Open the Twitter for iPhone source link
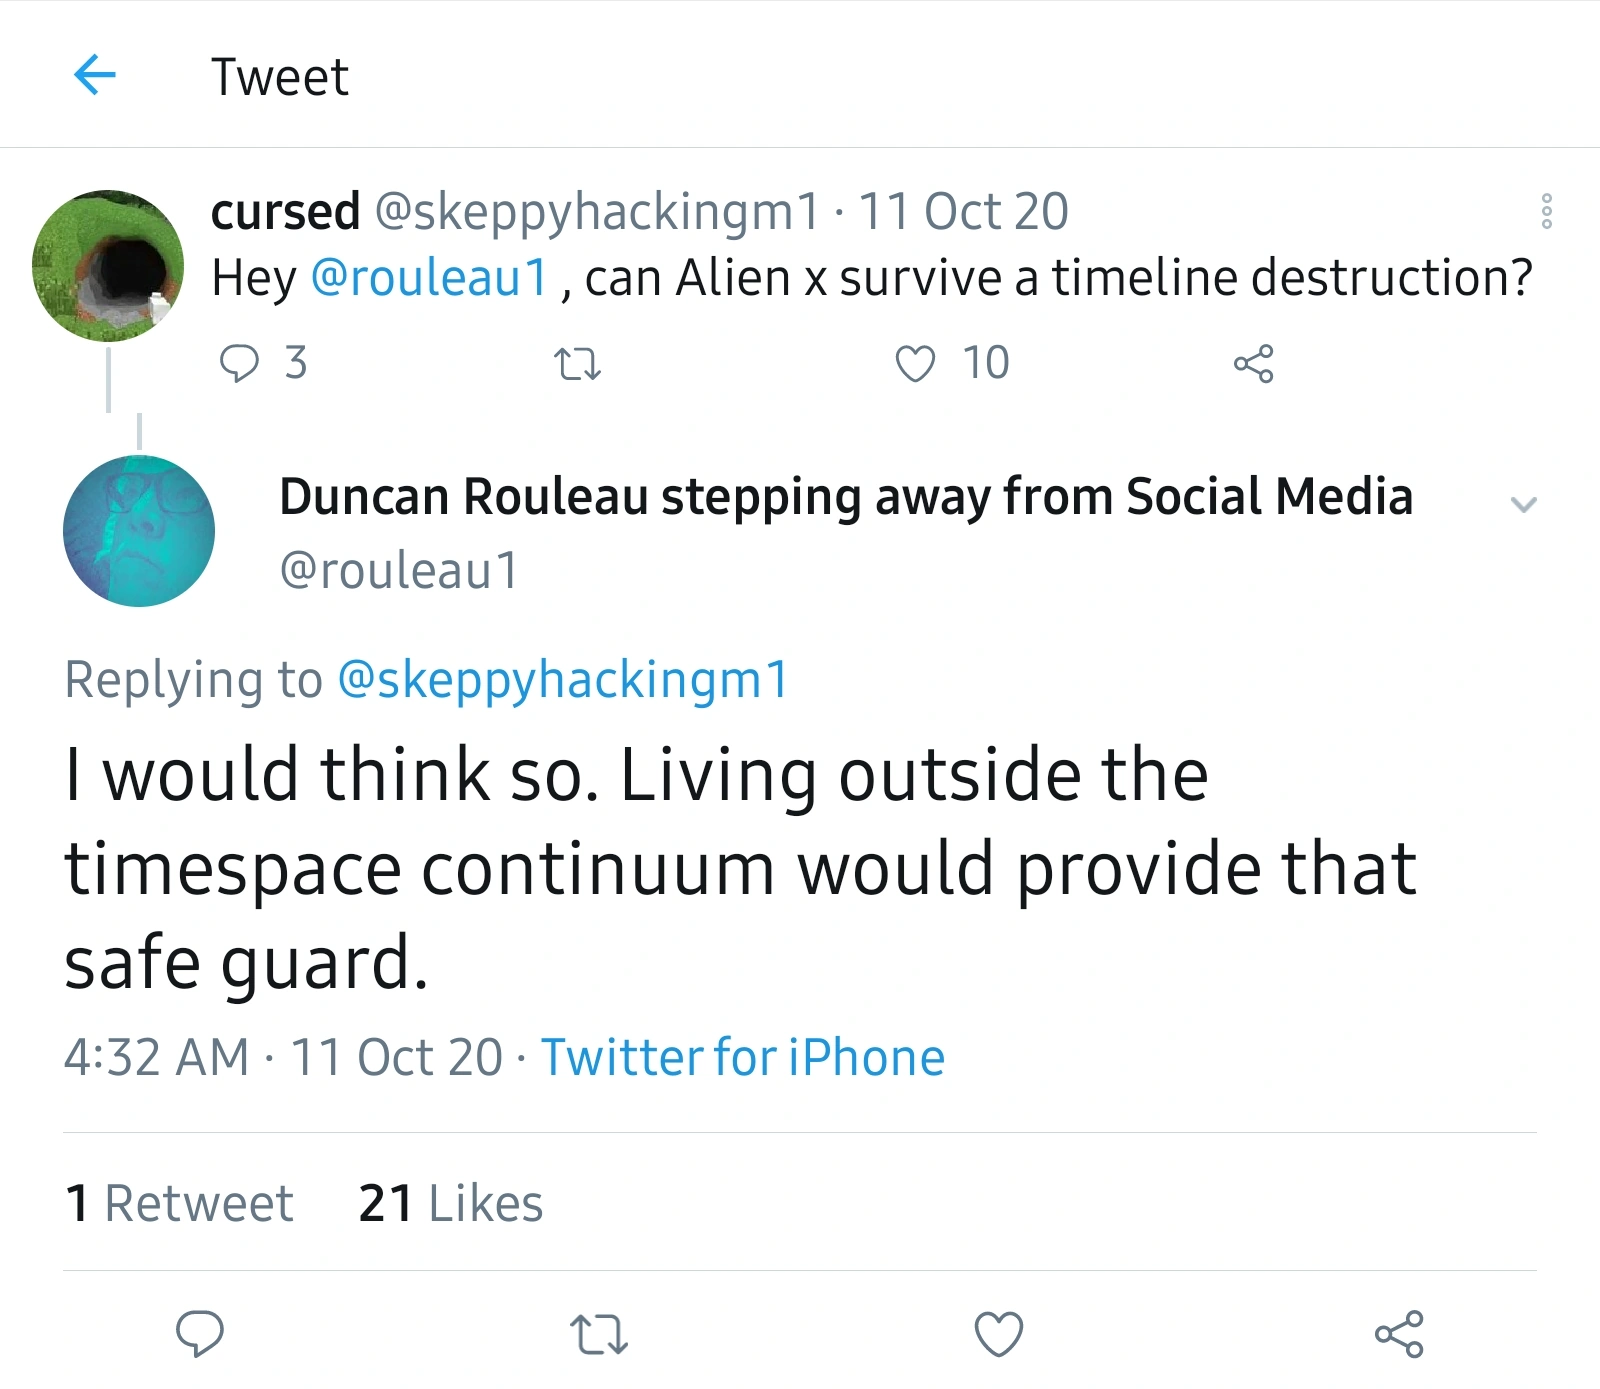1600x1389 pixels. [742, 1058]
